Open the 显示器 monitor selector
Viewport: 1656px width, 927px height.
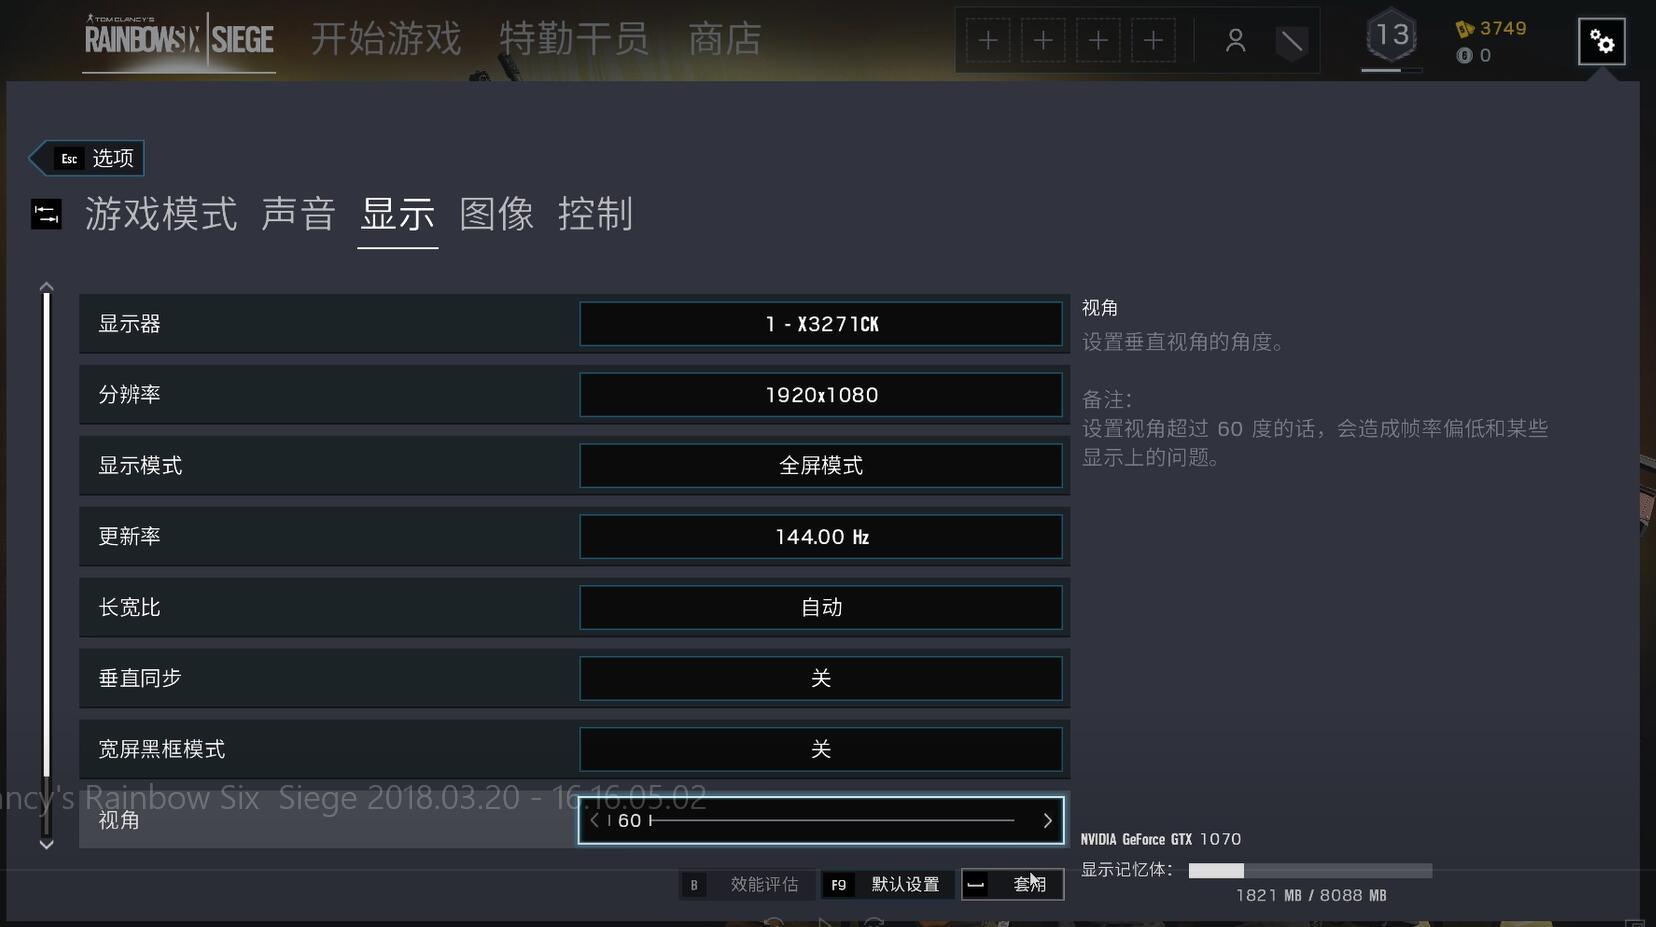pos(820,323)
